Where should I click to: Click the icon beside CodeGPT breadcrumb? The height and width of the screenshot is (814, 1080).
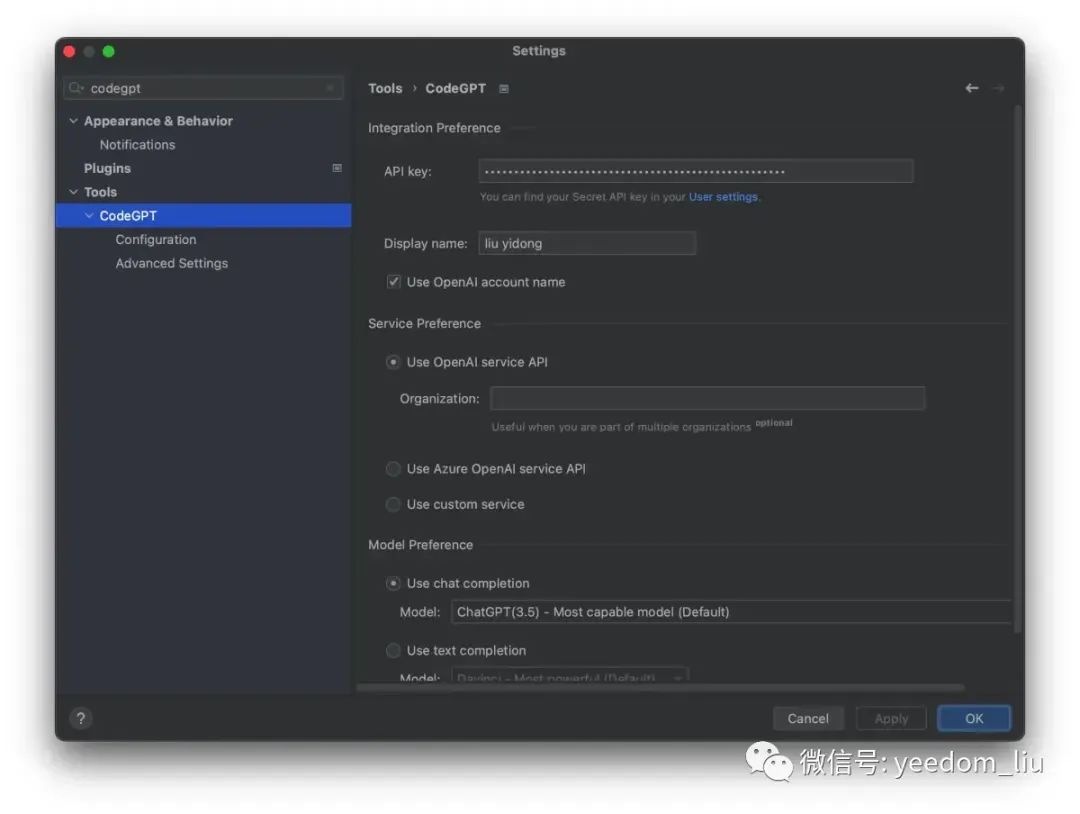tap(503, 89)
